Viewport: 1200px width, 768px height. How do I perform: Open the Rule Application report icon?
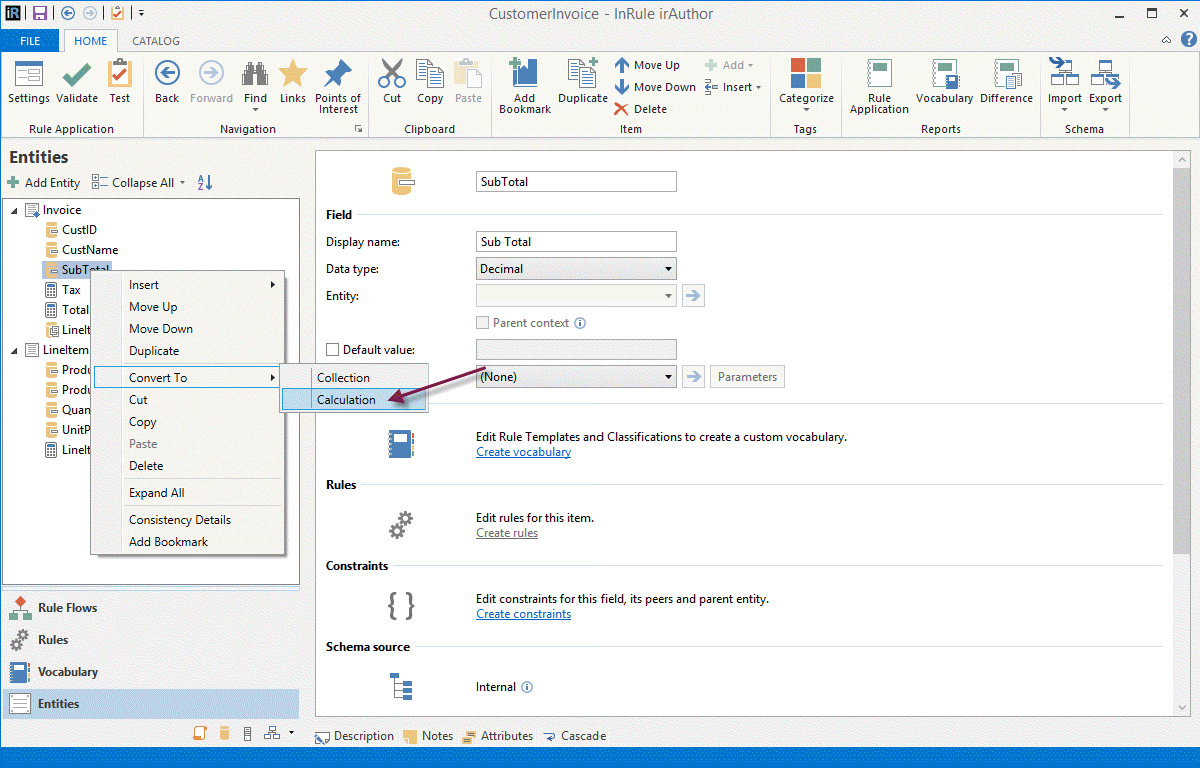click(x=879, y=75)
